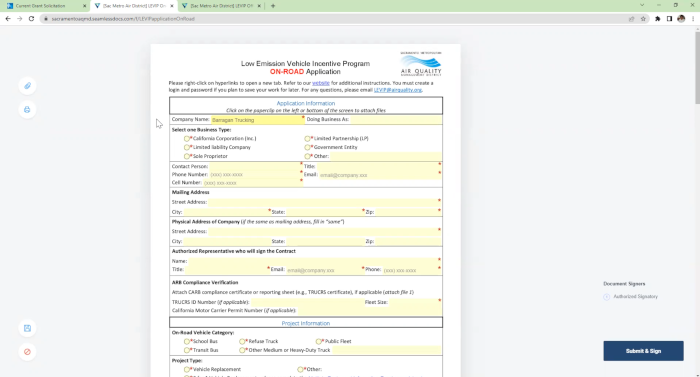Select Government Entity business type

click(307, 147)
